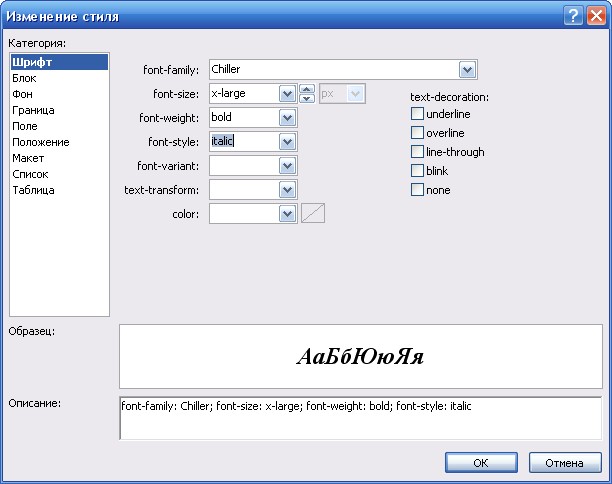Click the help question mark icon
612x484 pixels.
(x=573, y=16)
